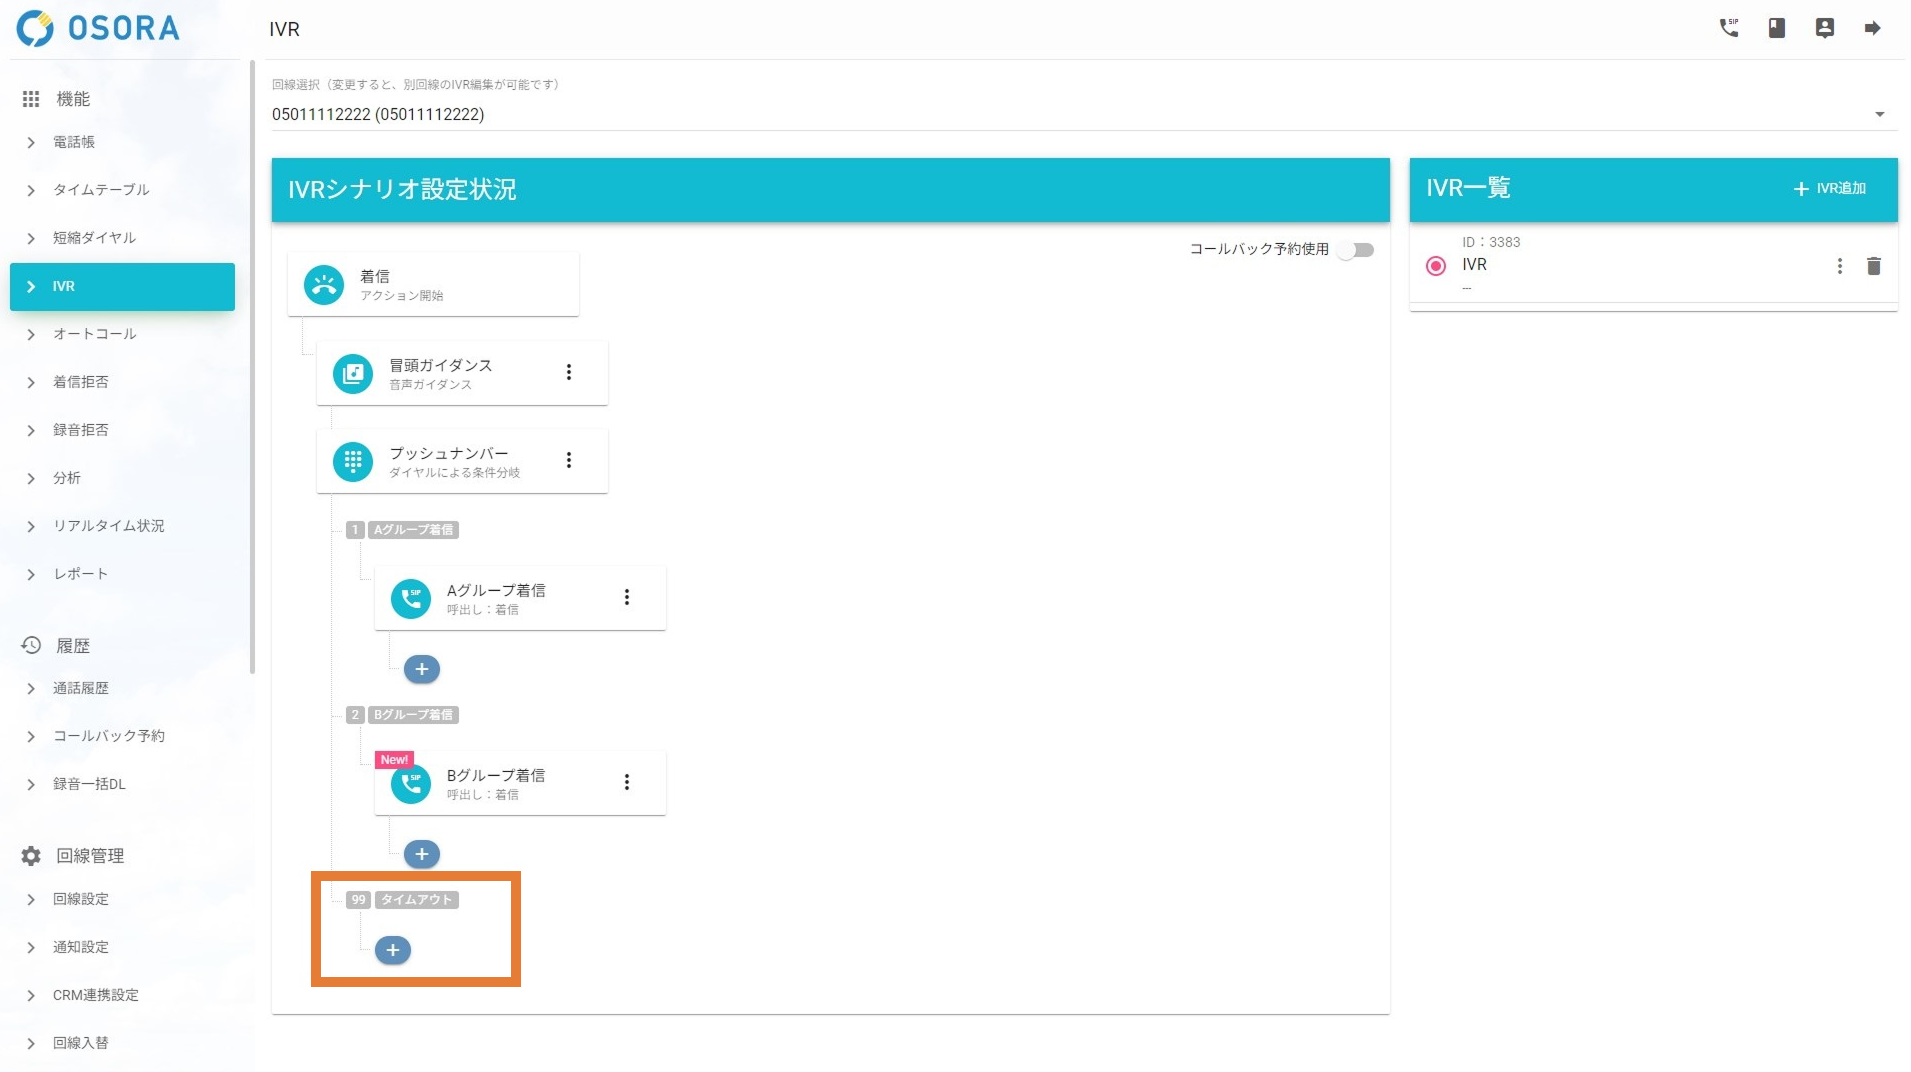The height and width of the screenshot is (1072, 1911).
Task: Open three-dot menu for Bグループ着信
Action: pos(627,782)
